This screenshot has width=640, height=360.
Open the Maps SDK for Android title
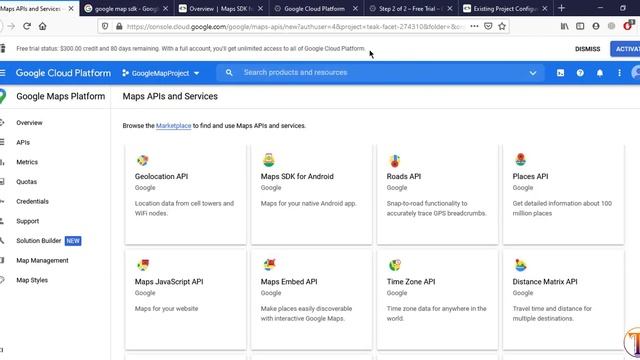(x=297, y=176)
